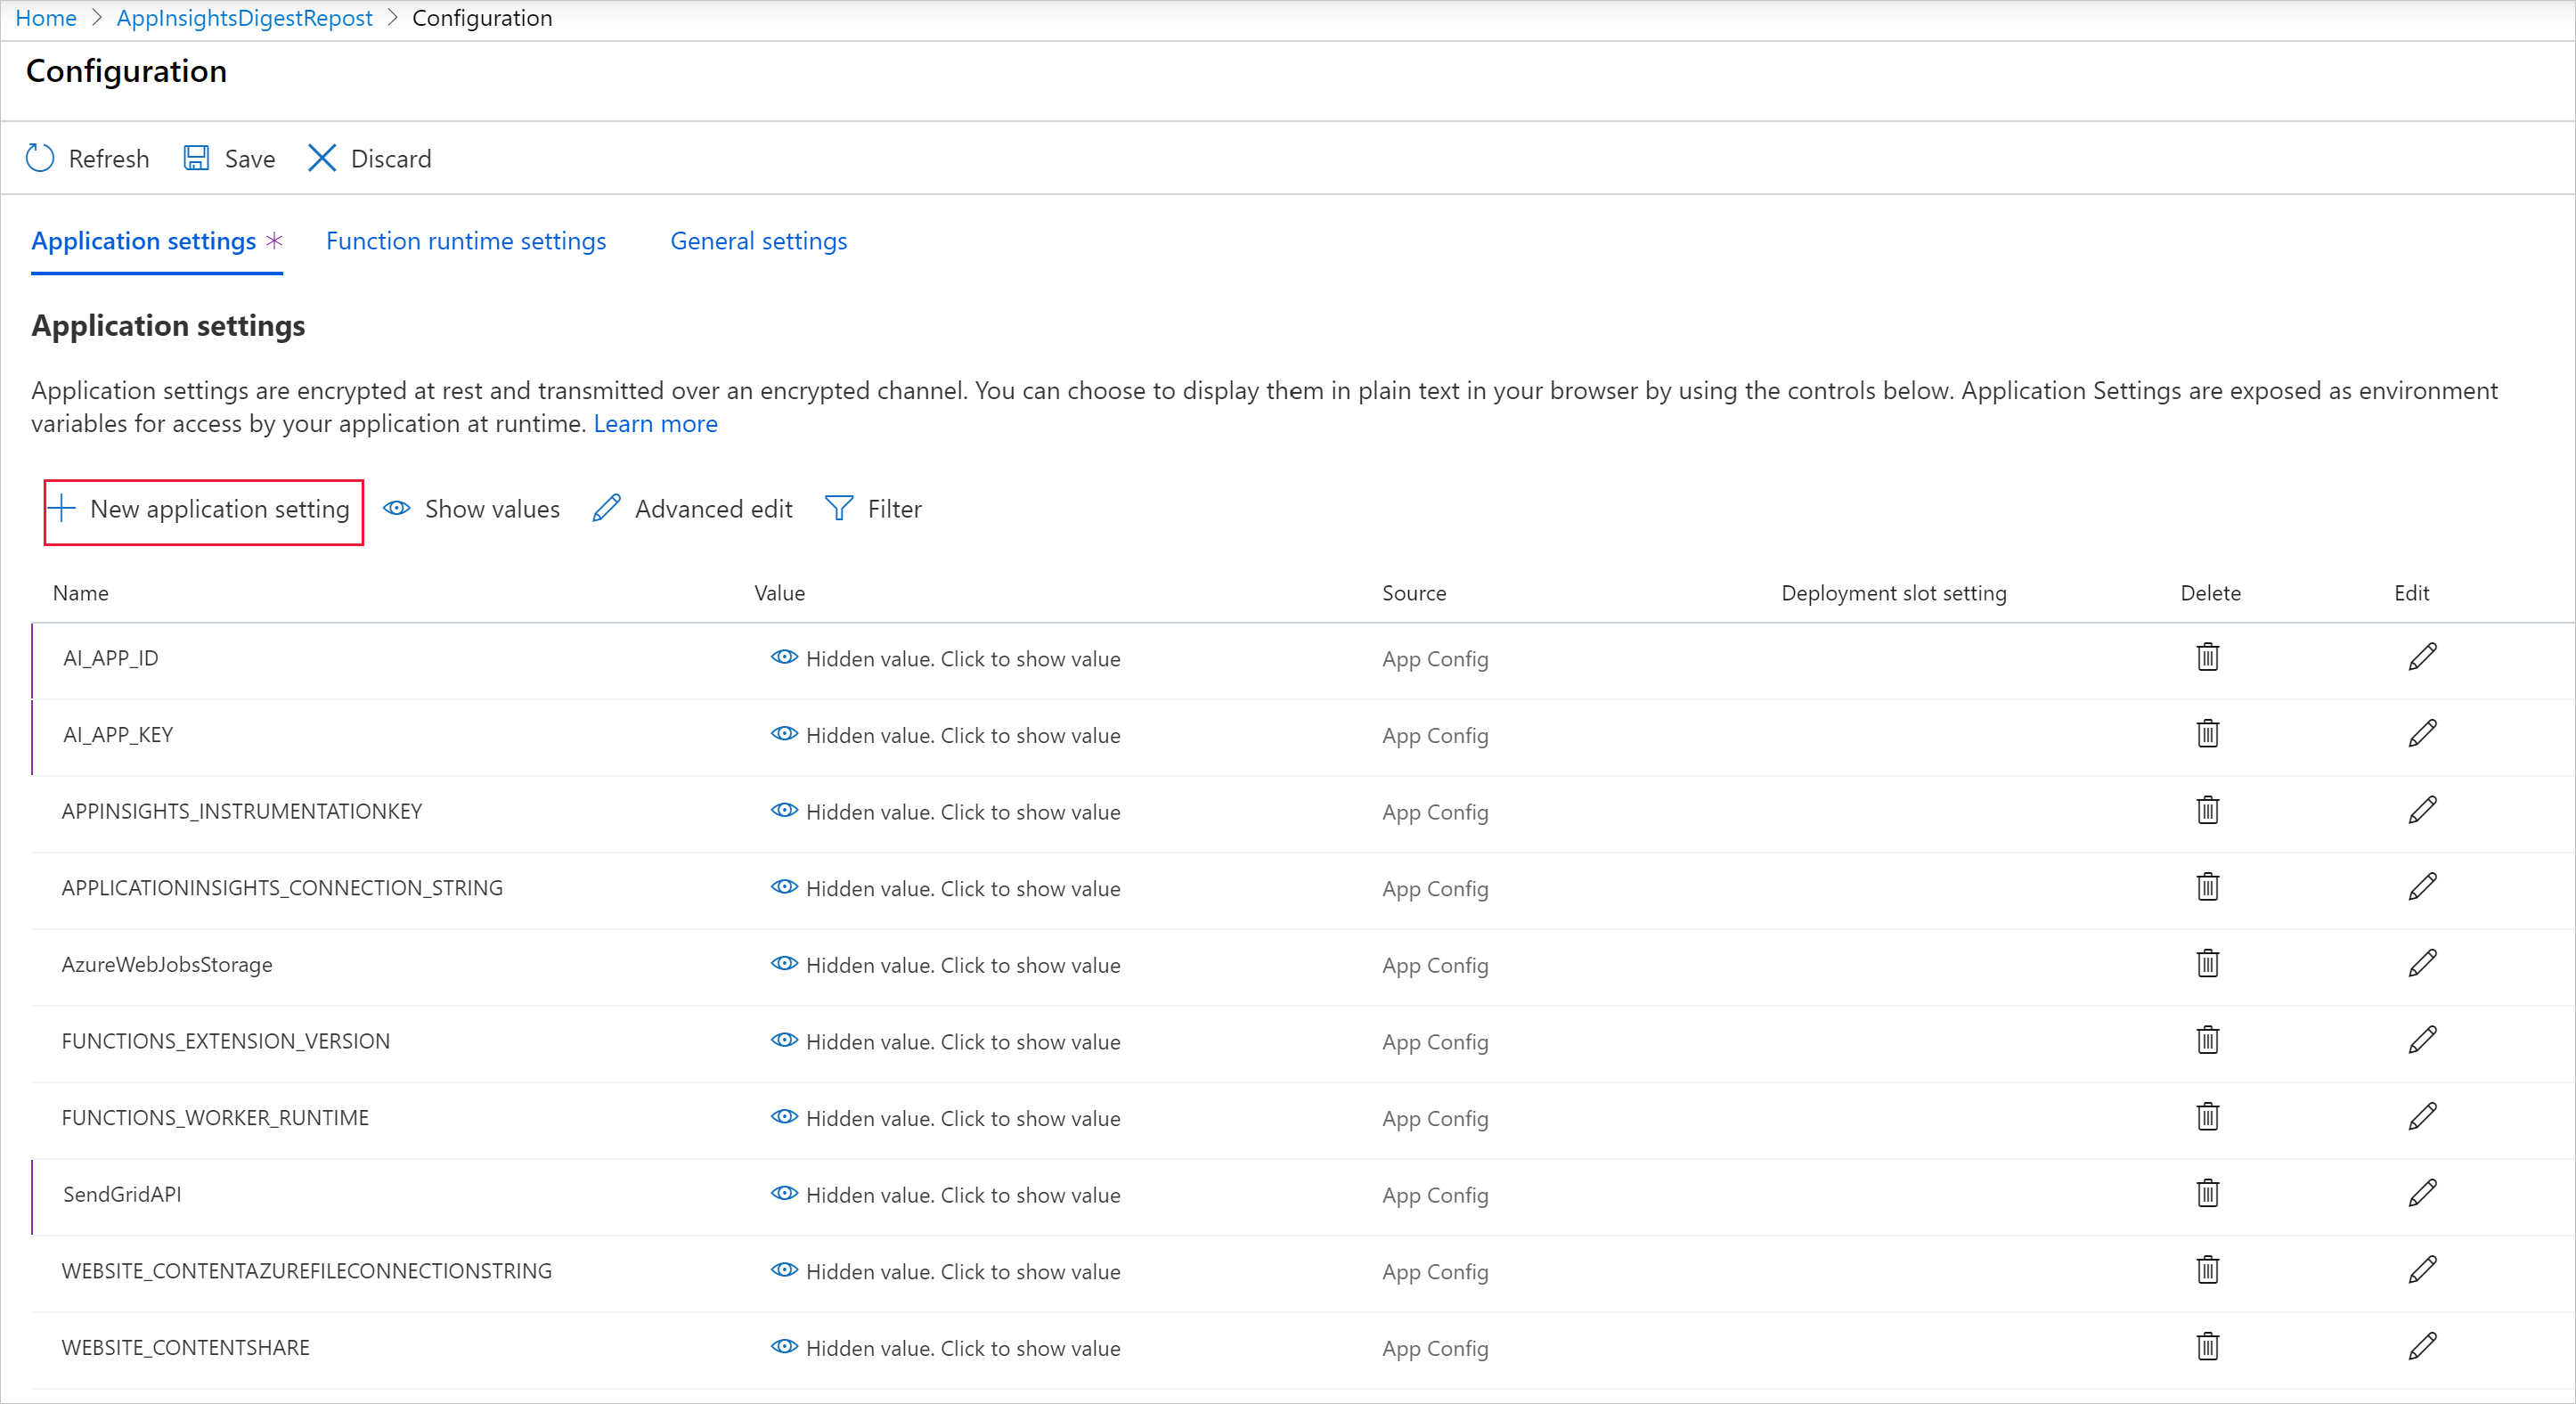This screenshot has width=2576, height=1404.
Task: Edit the AzureWebJobsStorage setting
Action: tap(2421, 964)
